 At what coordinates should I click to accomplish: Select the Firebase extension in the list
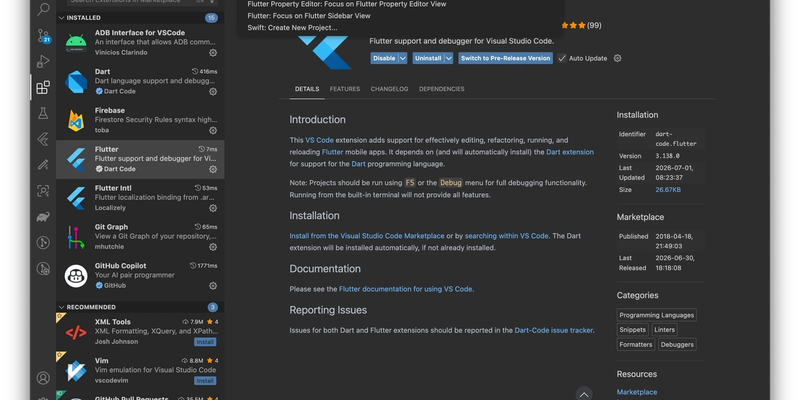point(140,120)
